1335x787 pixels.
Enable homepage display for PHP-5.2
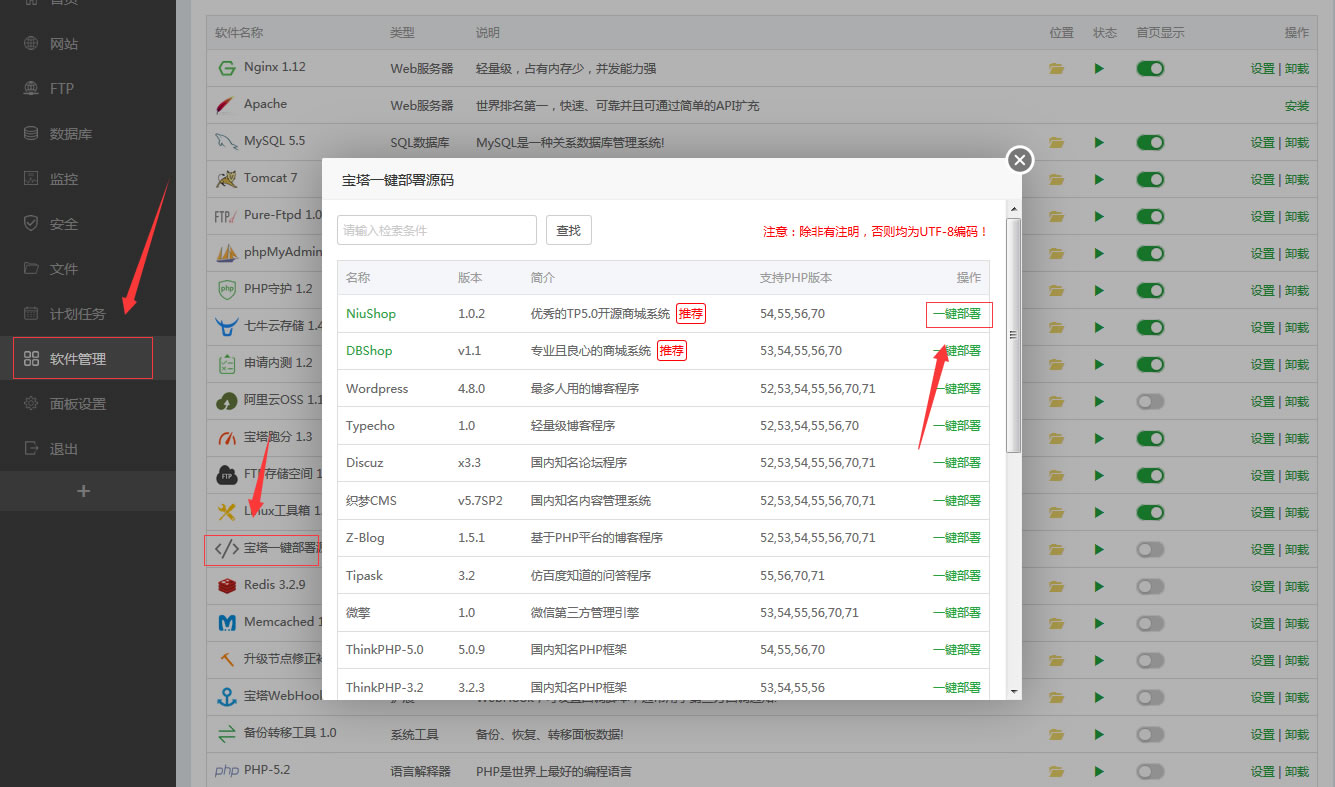click(1151, 771)
